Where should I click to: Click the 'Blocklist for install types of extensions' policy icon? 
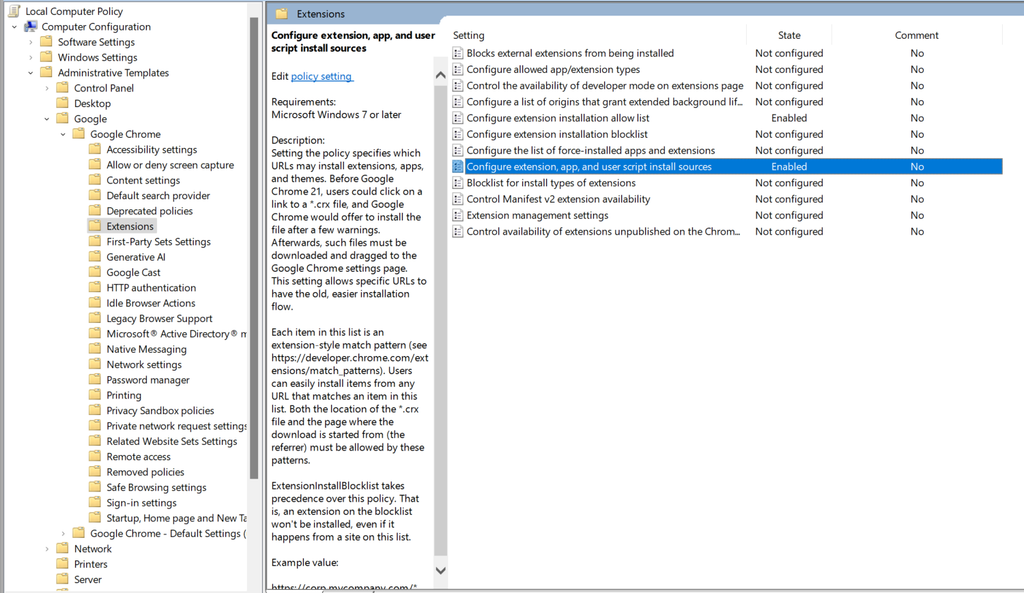(x=458, y=183)
